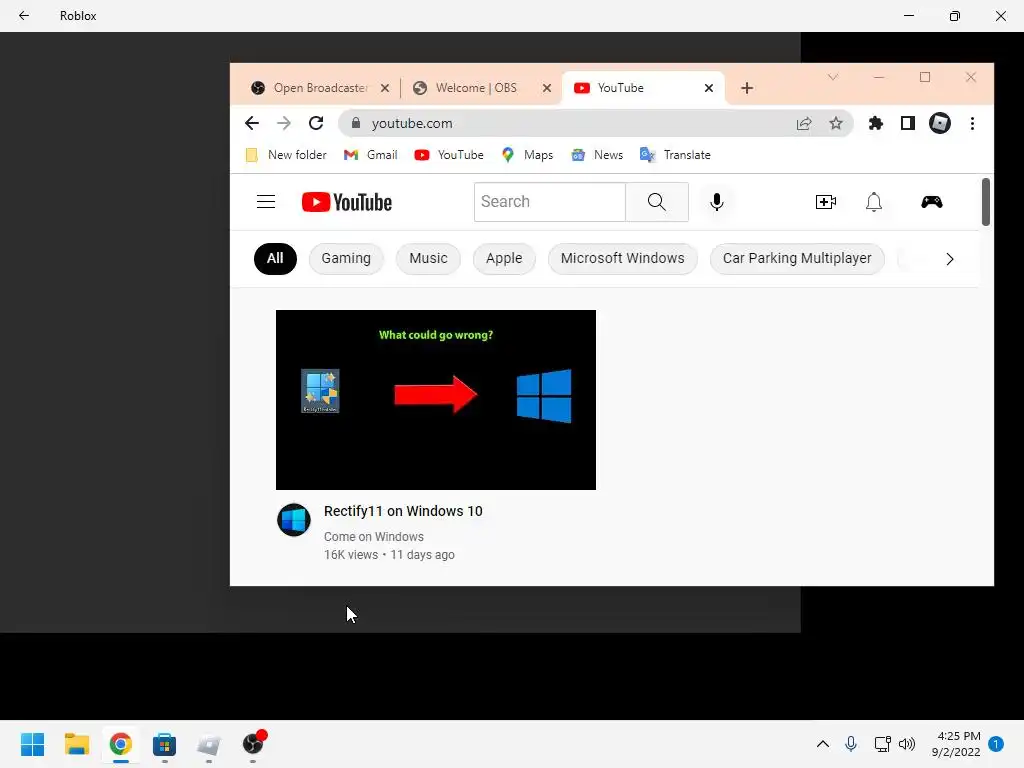Click the YouTube page scrollbar
The image size is (1024, 768).
coord(985,202)
